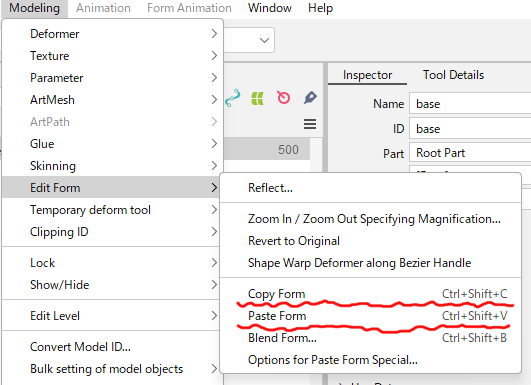This screenshot has width=531, height=385.
Task: Click Paste Form menu entry
Action: (x=370, y=316)
